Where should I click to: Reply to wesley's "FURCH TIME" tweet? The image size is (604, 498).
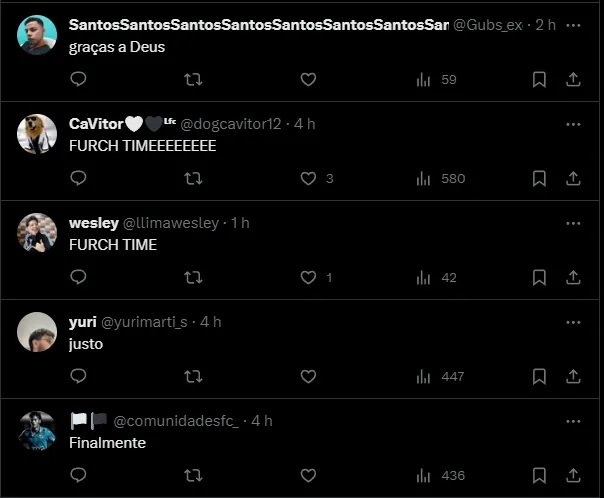79,277
